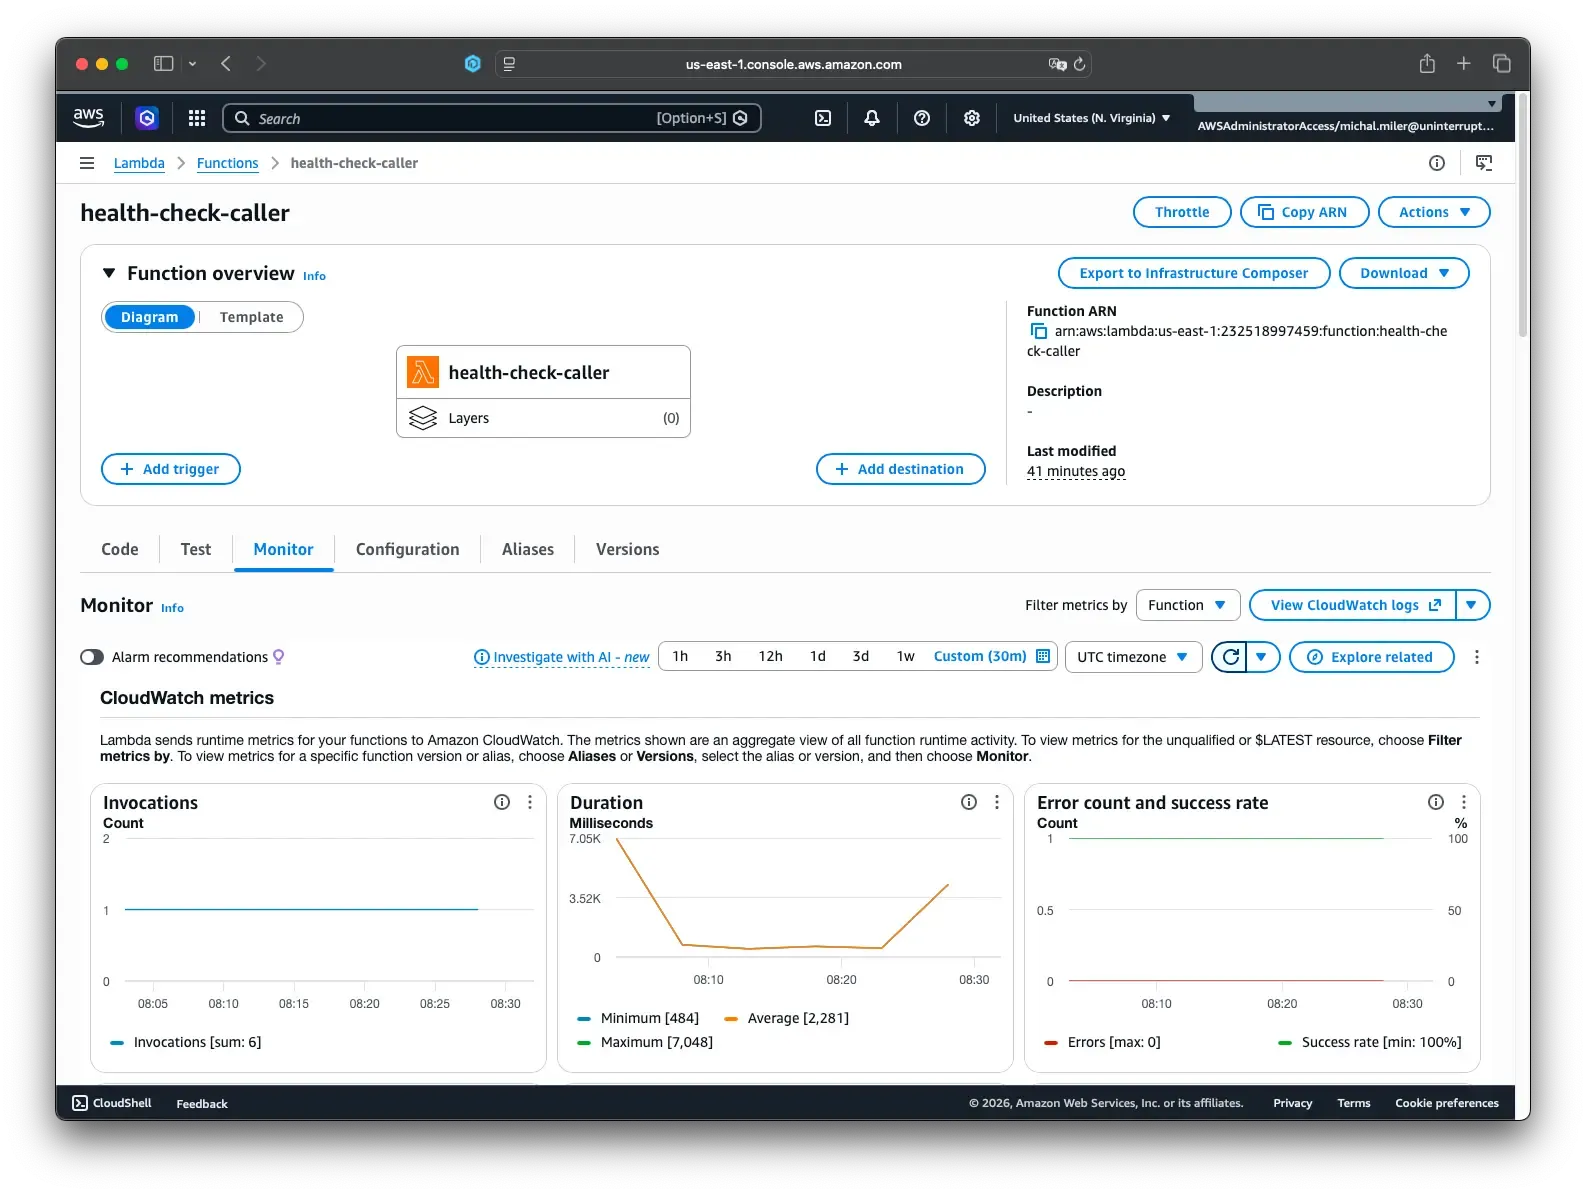The width and height of the screenshot is (1586, 1194).
Task: Click the Lambda function icon in diagram
Action: (423, 372)
